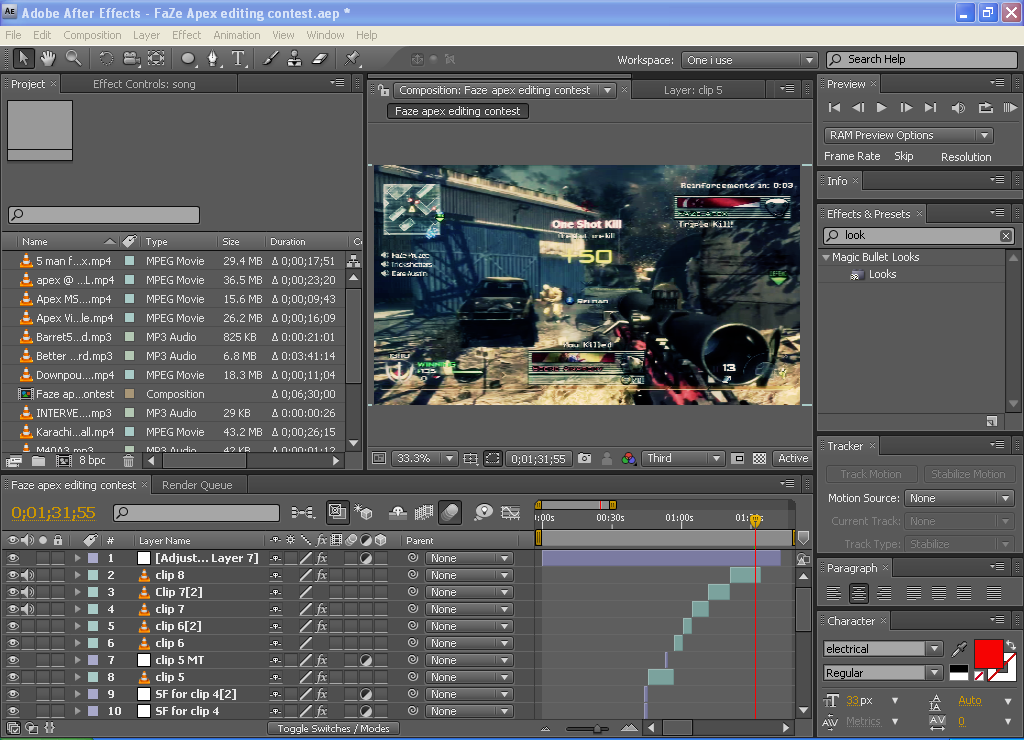Select the Hand tool

point(47,59)
